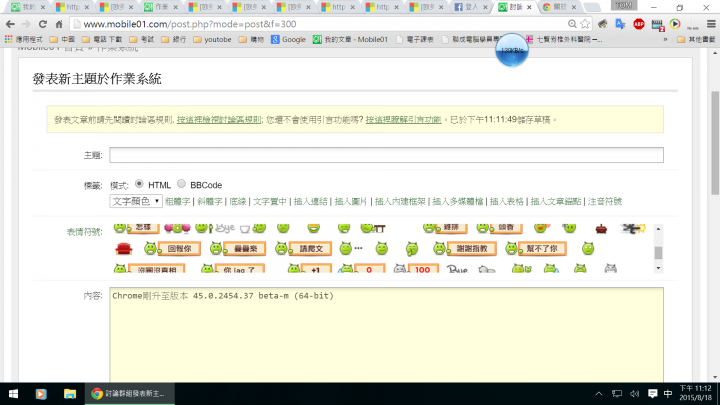Screen dimensions: 720x405
Task: Insert the 100 score emoticon
Action: [x=416, y=268]
